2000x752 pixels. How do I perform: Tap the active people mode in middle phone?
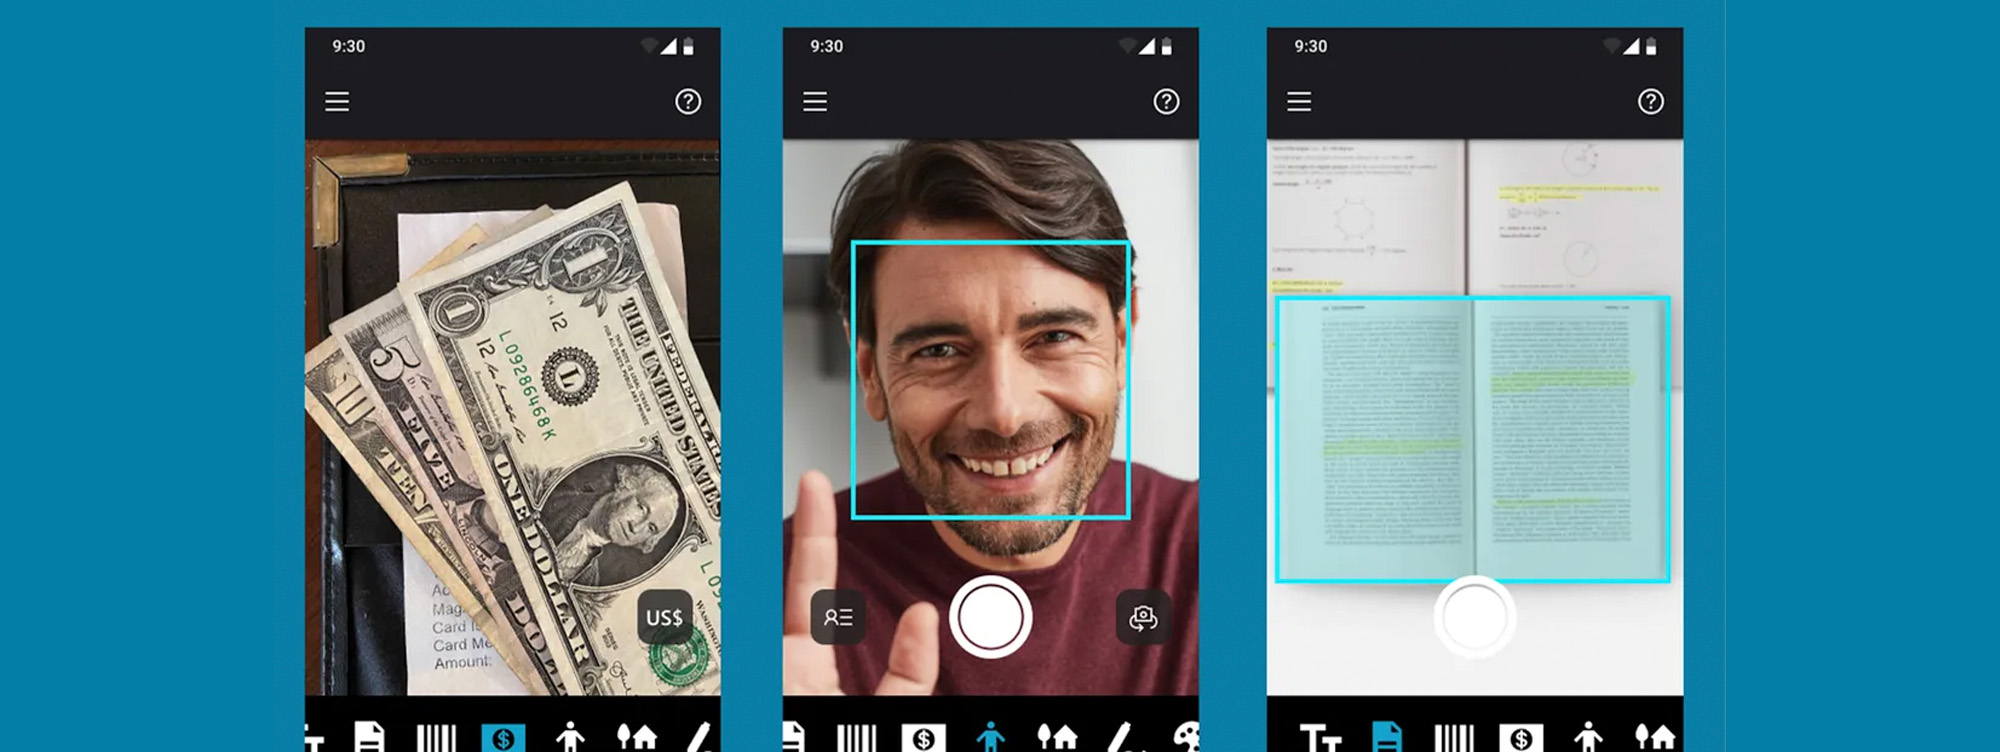990,738
